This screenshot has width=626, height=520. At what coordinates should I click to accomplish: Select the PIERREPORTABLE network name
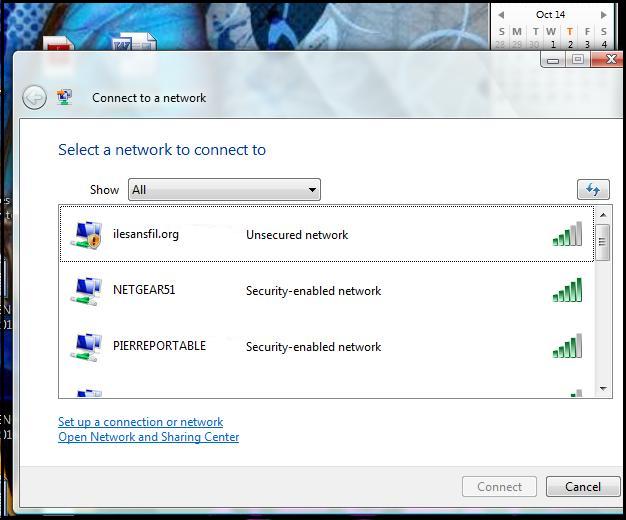tap(159, 347)
